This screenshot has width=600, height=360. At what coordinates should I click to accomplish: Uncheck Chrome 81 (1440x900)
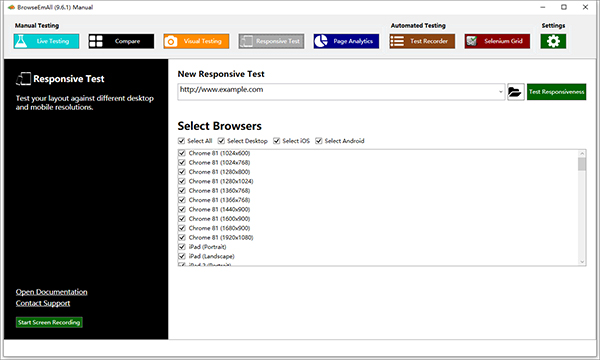[182, 209]
